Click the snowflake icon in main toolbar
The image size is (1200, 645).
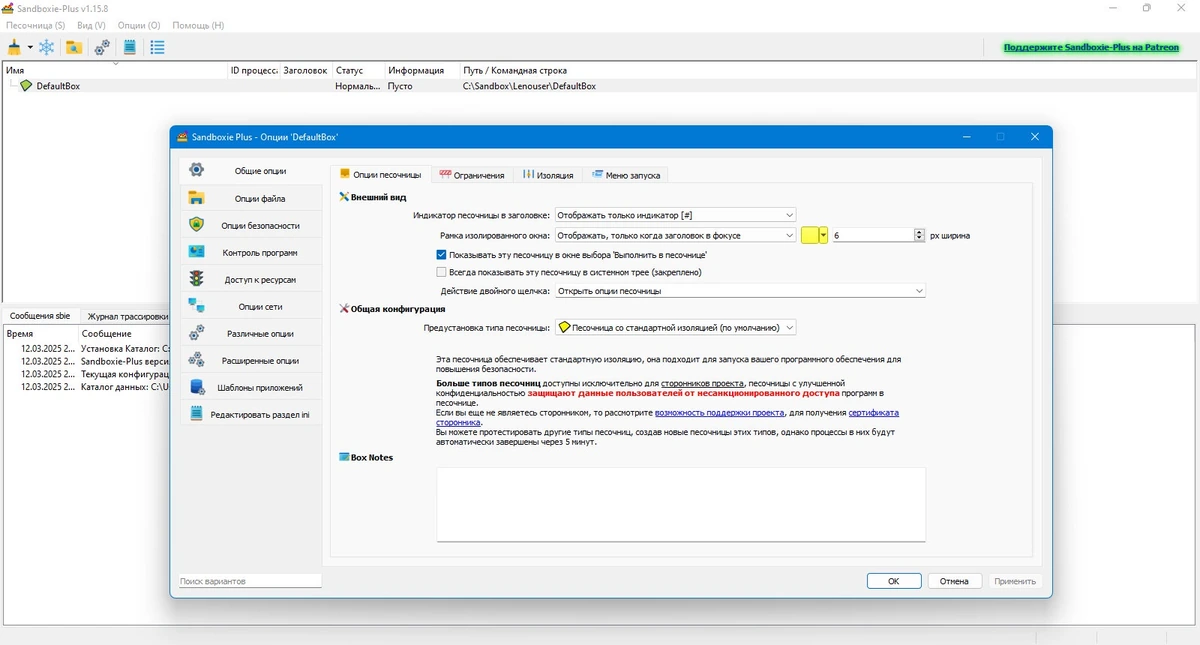point(47,47)
